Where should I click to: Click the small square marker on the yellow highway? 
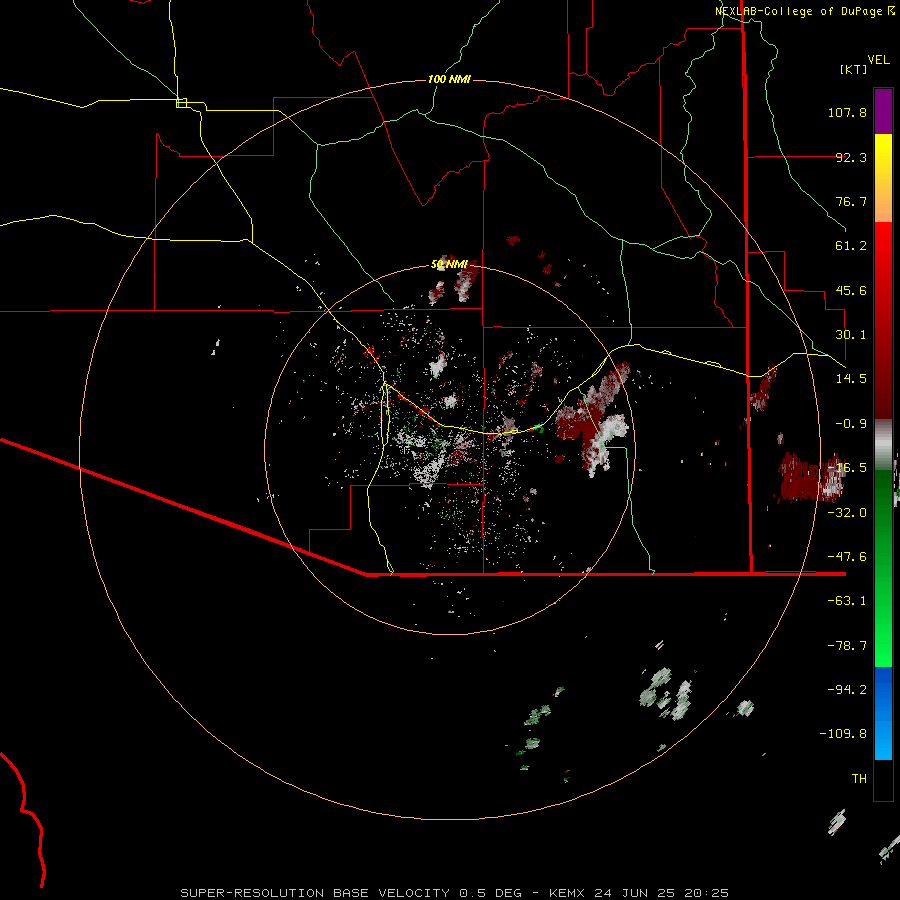pyautogui.click(x=181, y=103)
